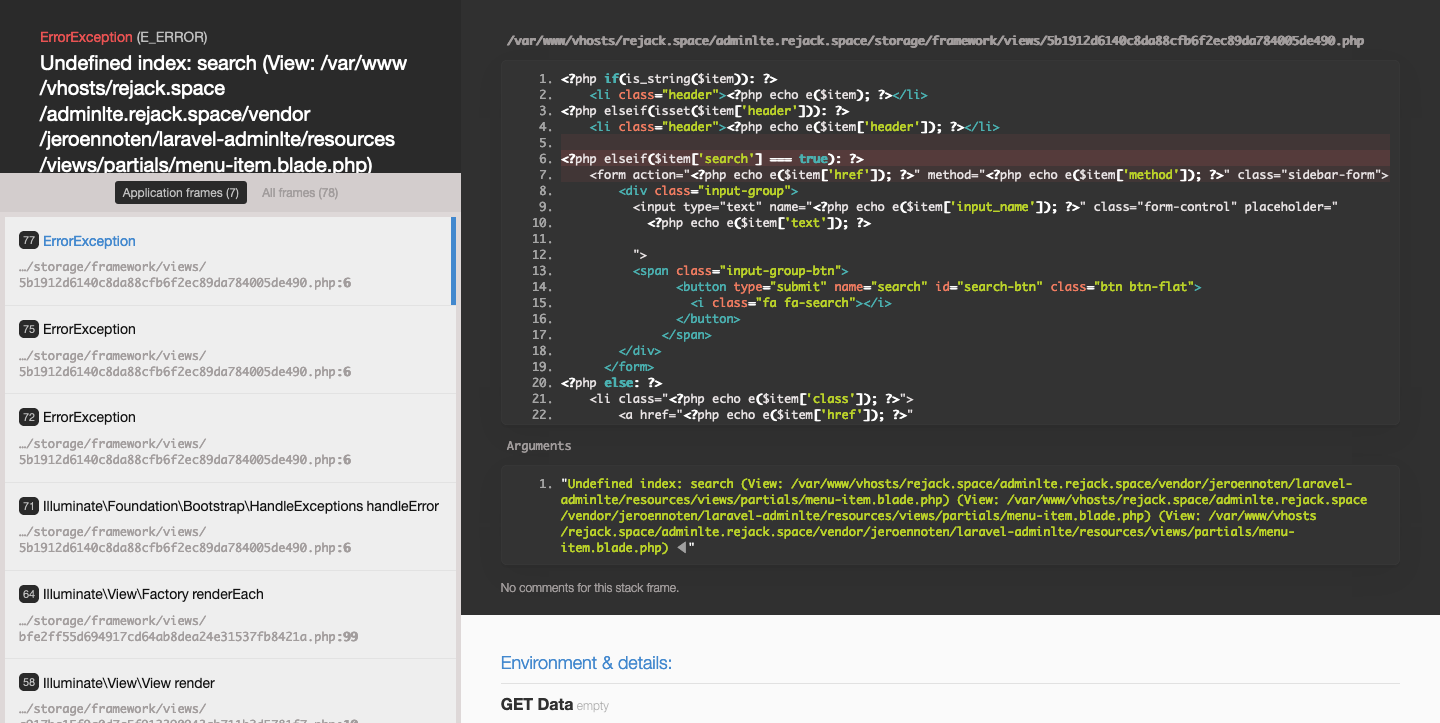Click file path under frame 64 ending :99

tap(188, 628)
